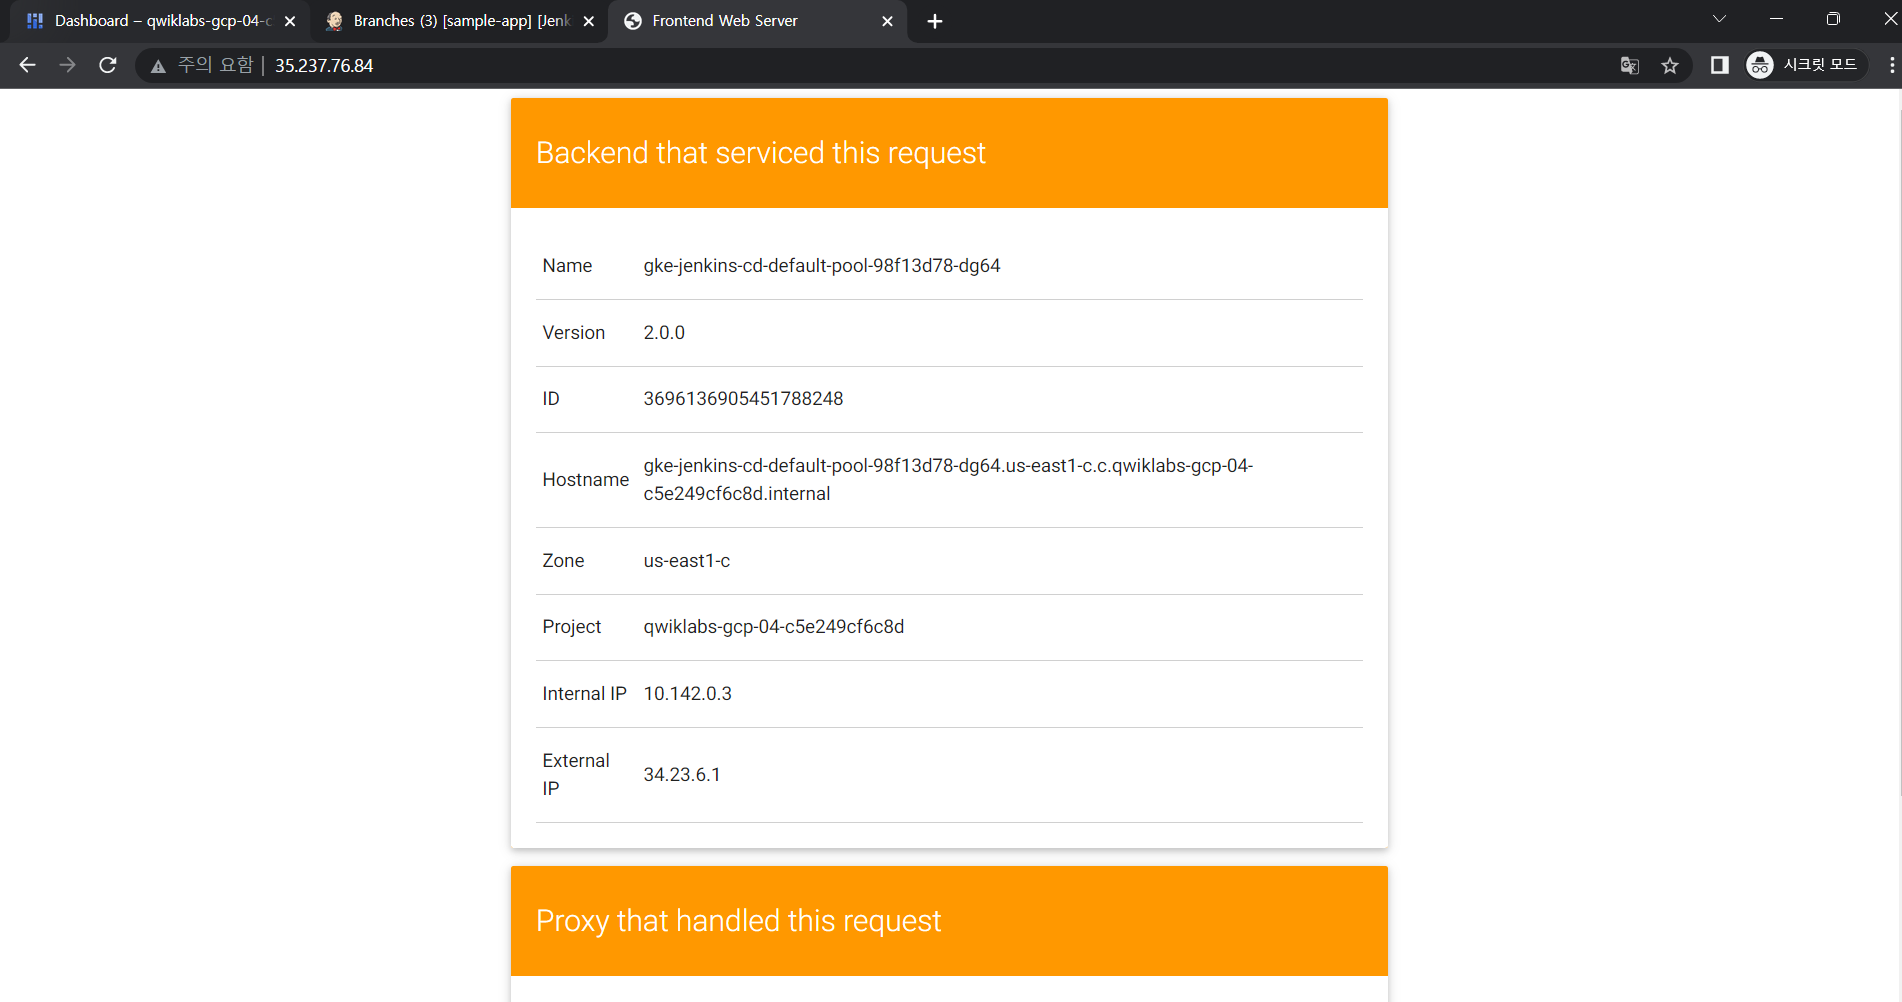1902x1002 pixels.
Task: Click the 'ID' row label
Action: pyautogui.click(x=551, y=399)
